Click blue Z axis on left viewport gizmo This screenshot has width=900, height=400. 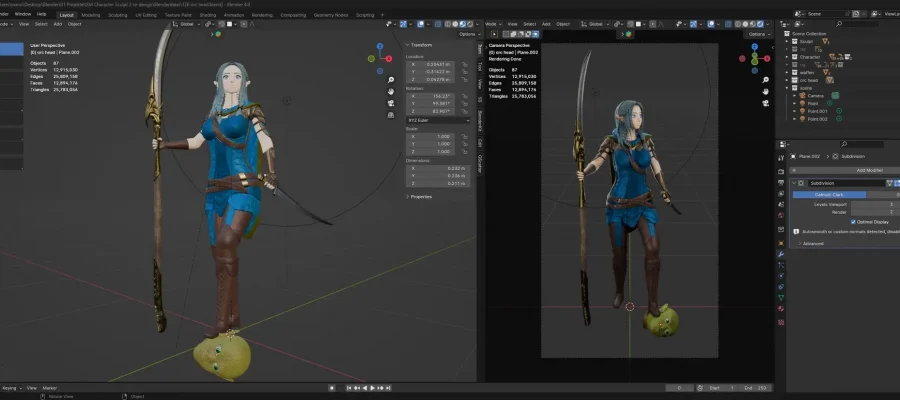click(380, 46)
